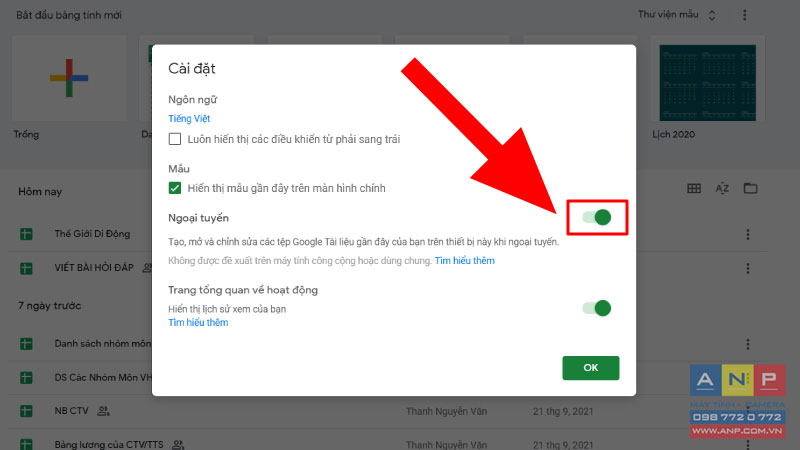This screenshot has height=450, width=800.
Task: Open the Tiếng Việt language selector
Action: (189, 118)
